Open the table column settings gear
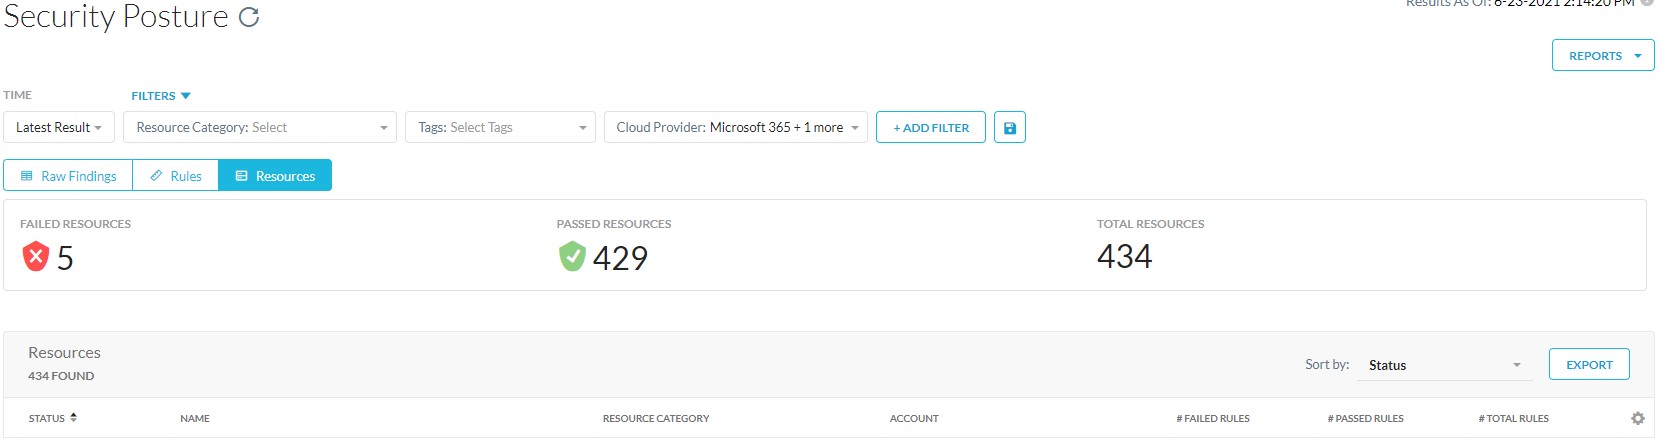1663x438 pixels. tap(1637, 418)
